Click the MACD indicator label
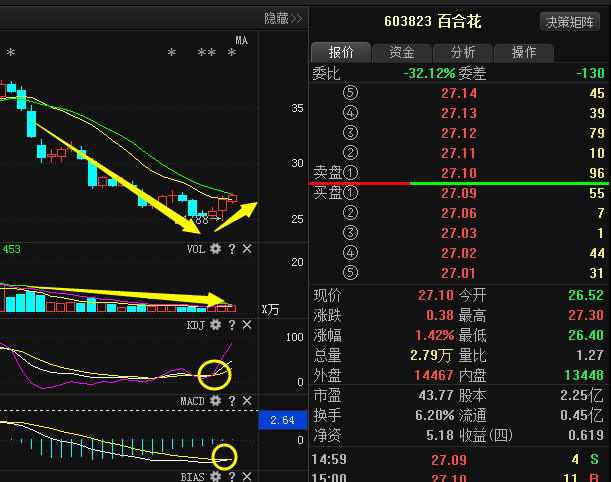 tap(192, 401)
